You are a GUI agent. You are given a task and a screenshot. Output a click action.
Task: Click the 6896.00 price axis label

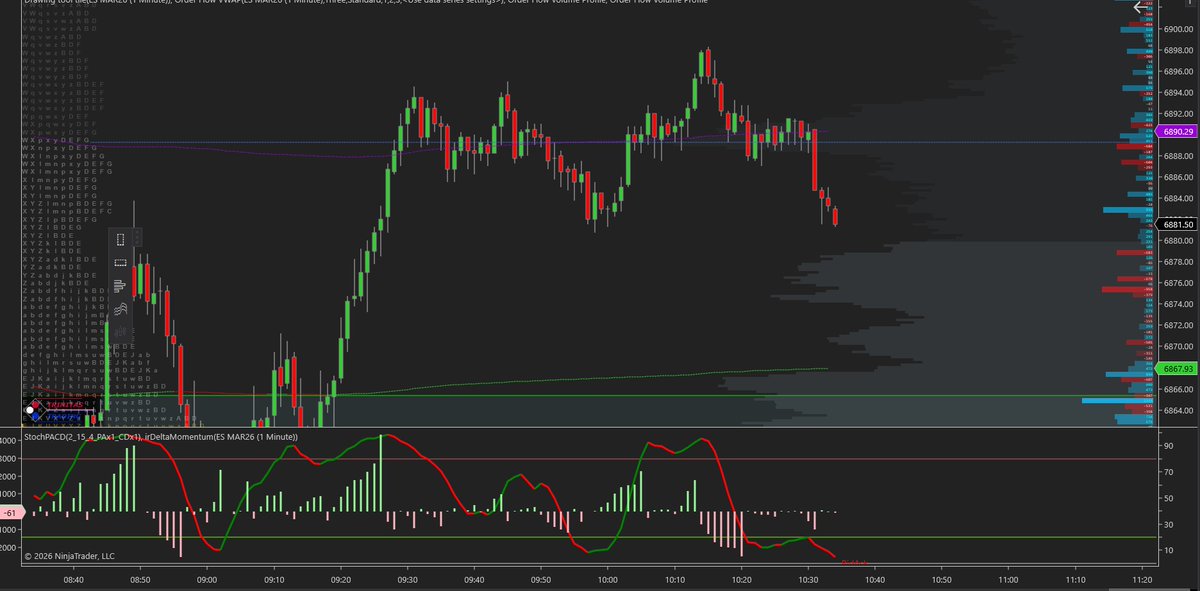click(x=1178, y=72)
